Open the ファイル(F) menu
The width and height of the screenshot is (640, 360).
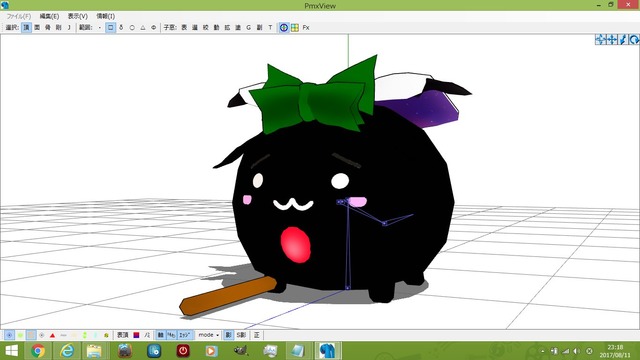(19, 16)
